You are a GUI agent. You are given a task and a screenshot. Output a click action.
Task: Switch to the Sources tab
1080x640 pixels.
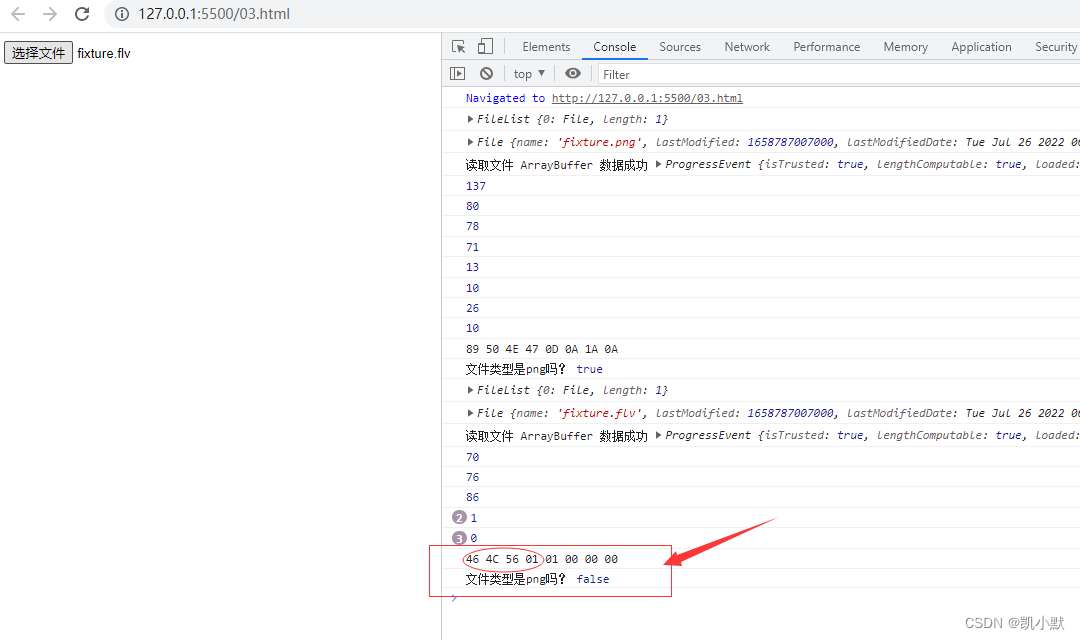(680, 47)
